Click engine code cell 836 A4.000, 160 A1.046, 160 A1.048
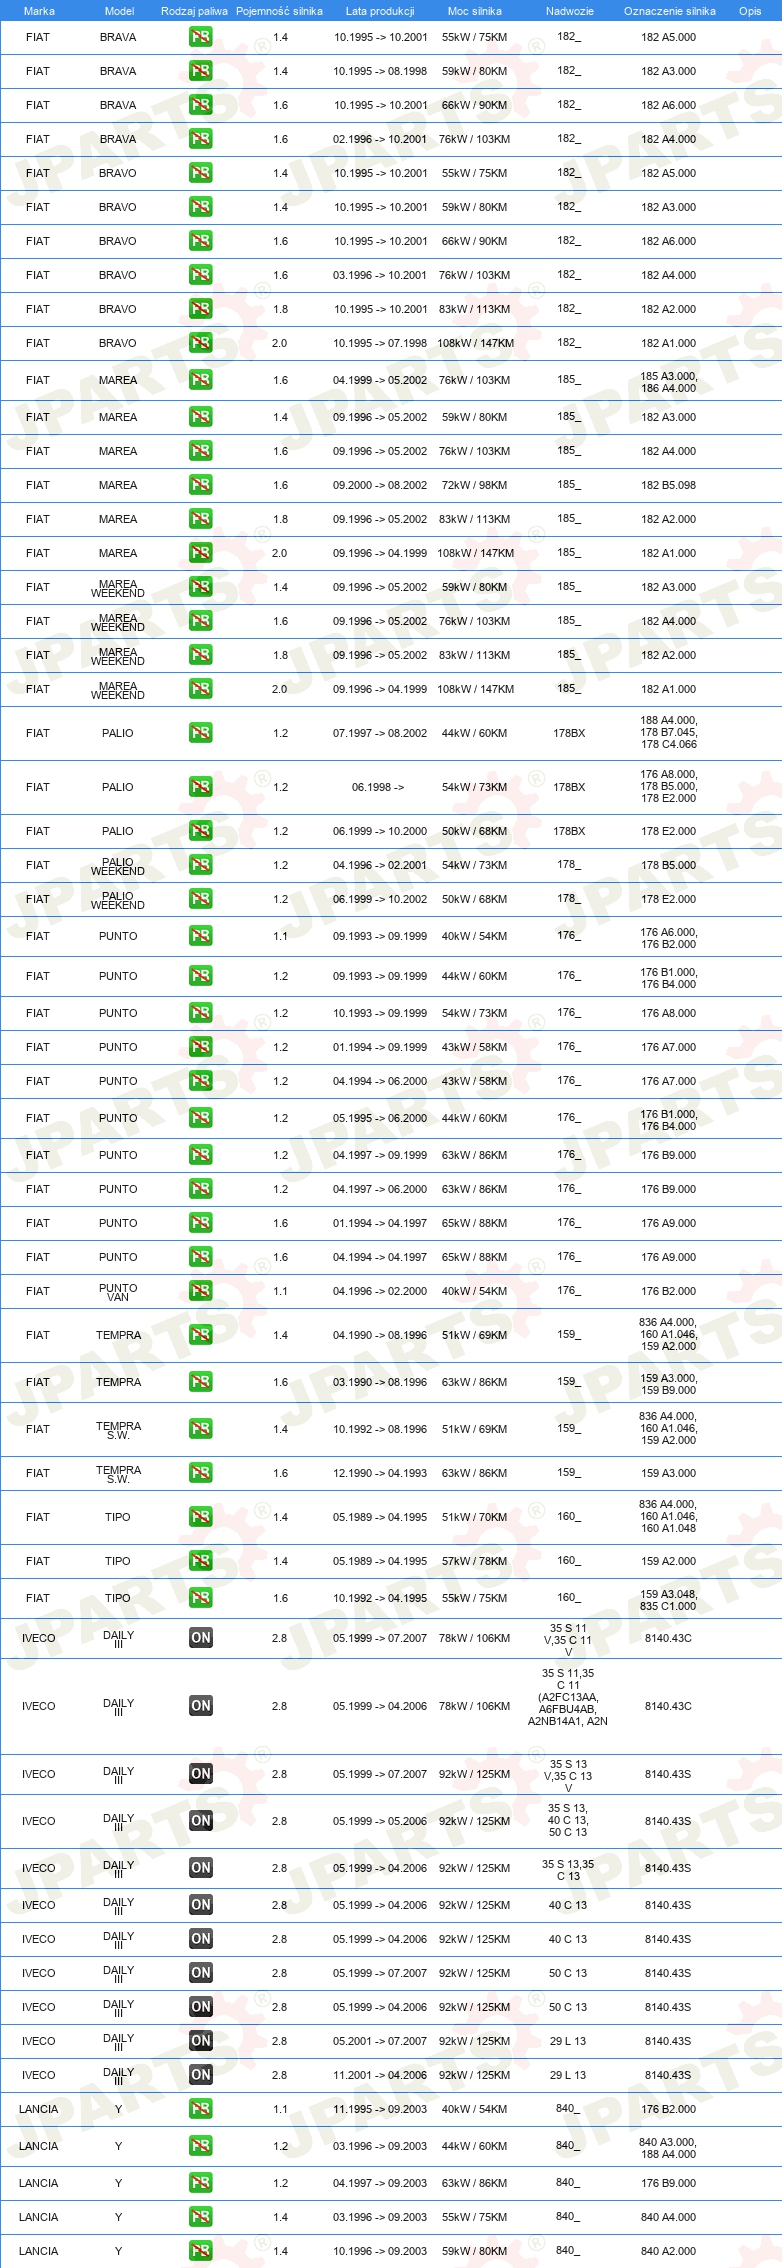Screen dimensions: 782x2268 [x=669, y=1516]
